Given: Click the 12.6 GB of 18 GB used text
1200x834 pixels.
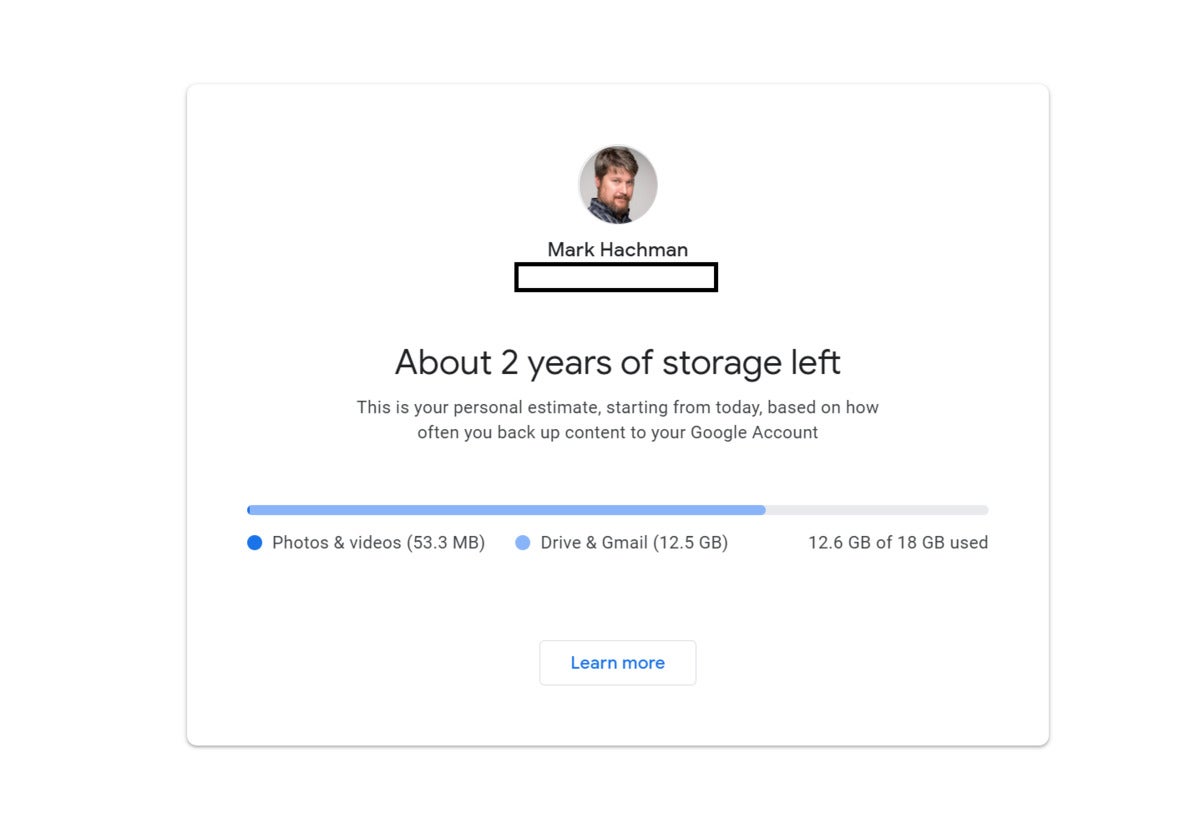Looking at the screenshot, I should [x=898, y=543].
